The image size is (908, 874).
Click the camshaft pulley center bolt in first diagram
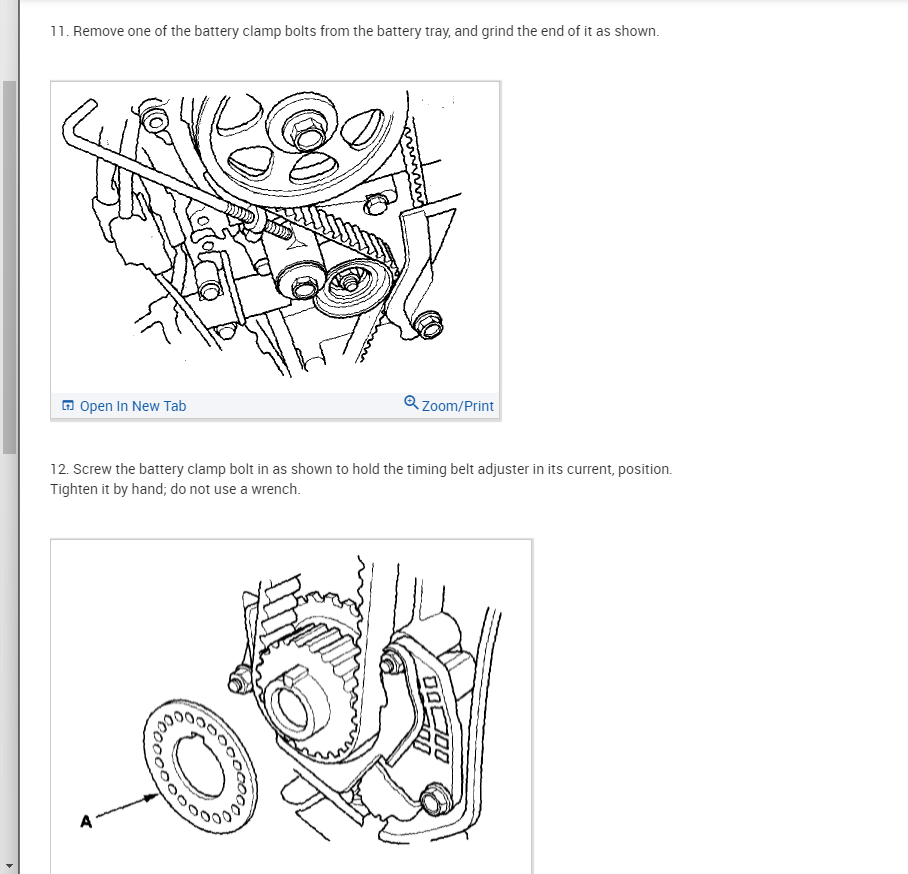304,134
